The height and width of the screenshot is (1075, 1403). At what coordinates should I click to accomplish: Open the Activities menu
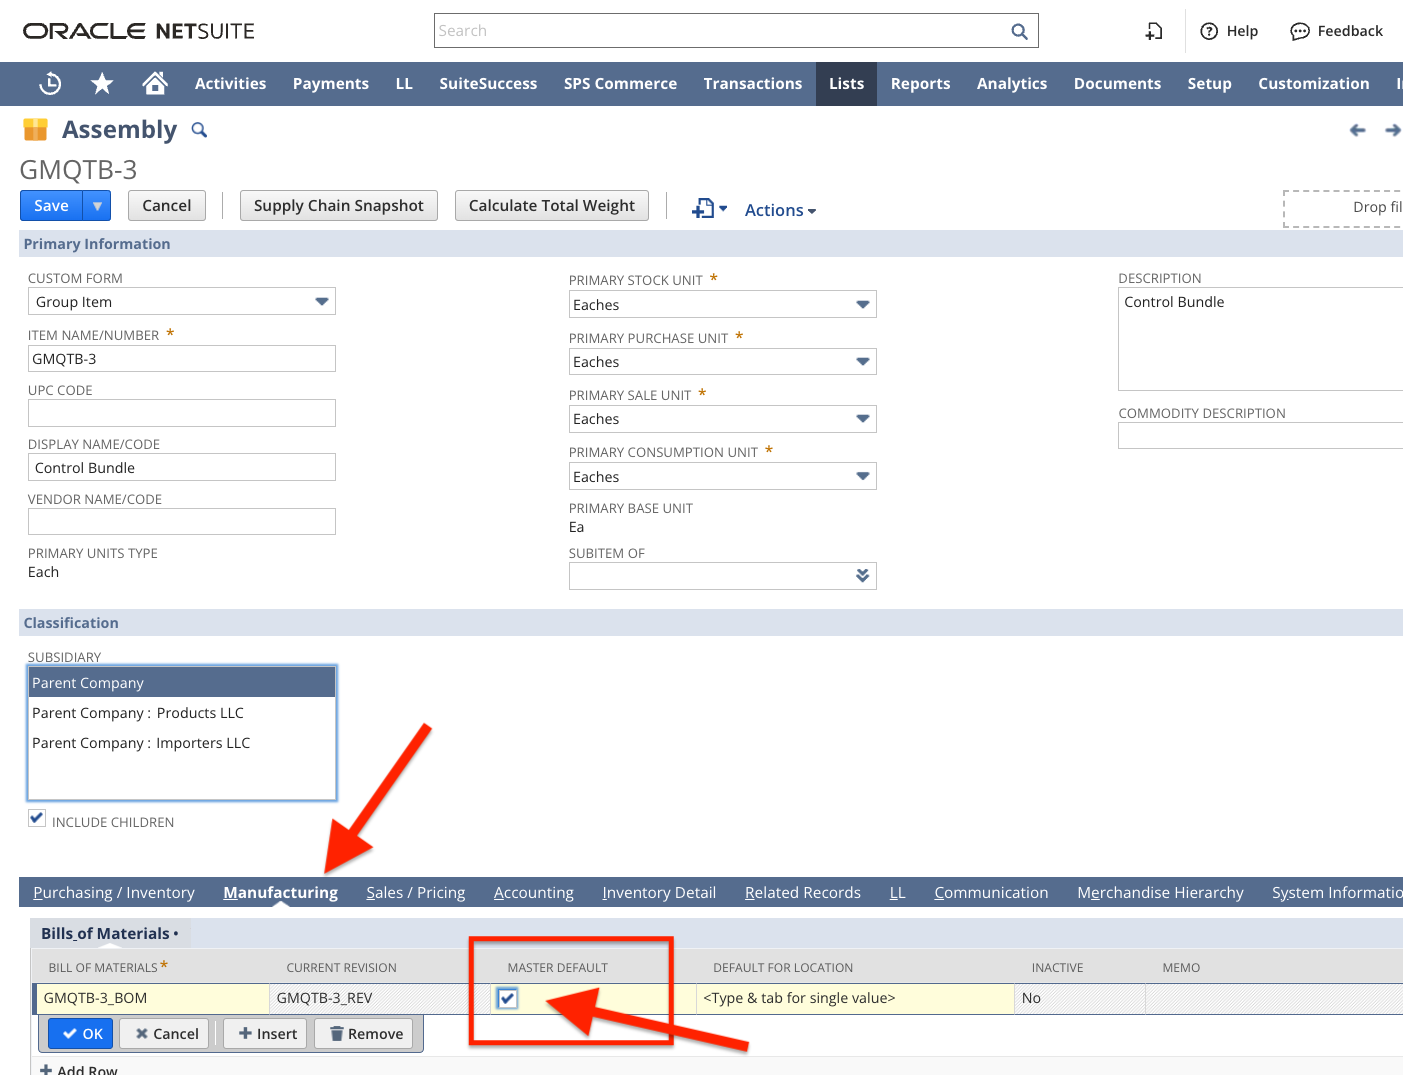[230, 84]
